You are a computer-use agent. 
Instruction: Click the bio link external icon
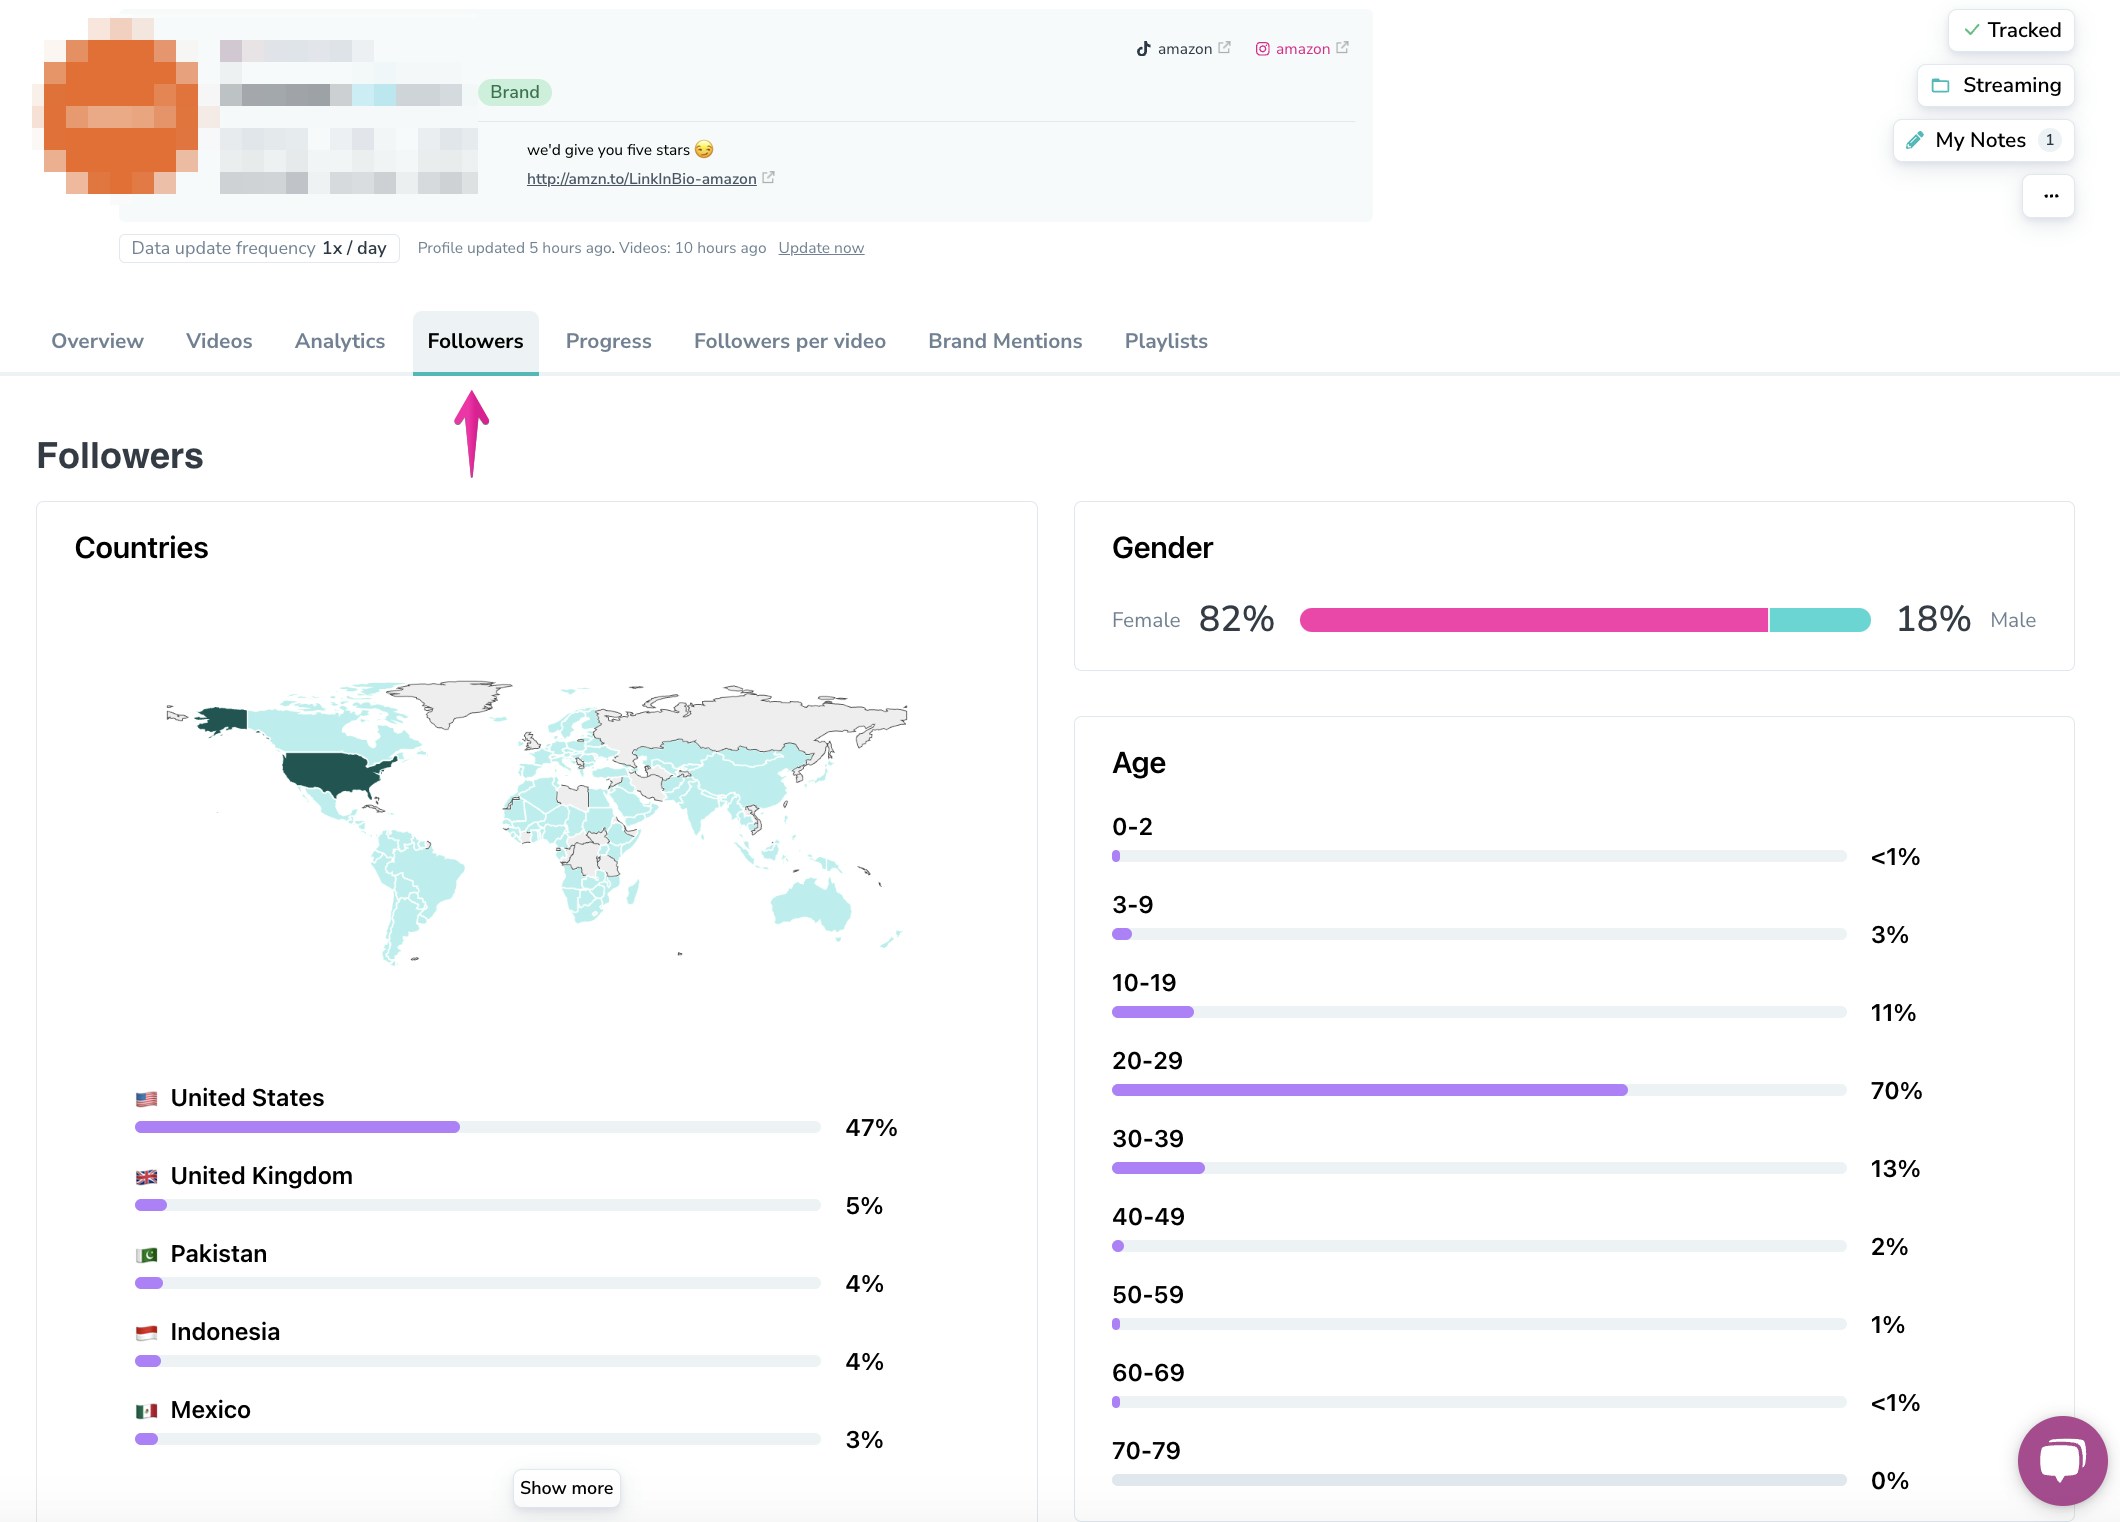point(768,178)
